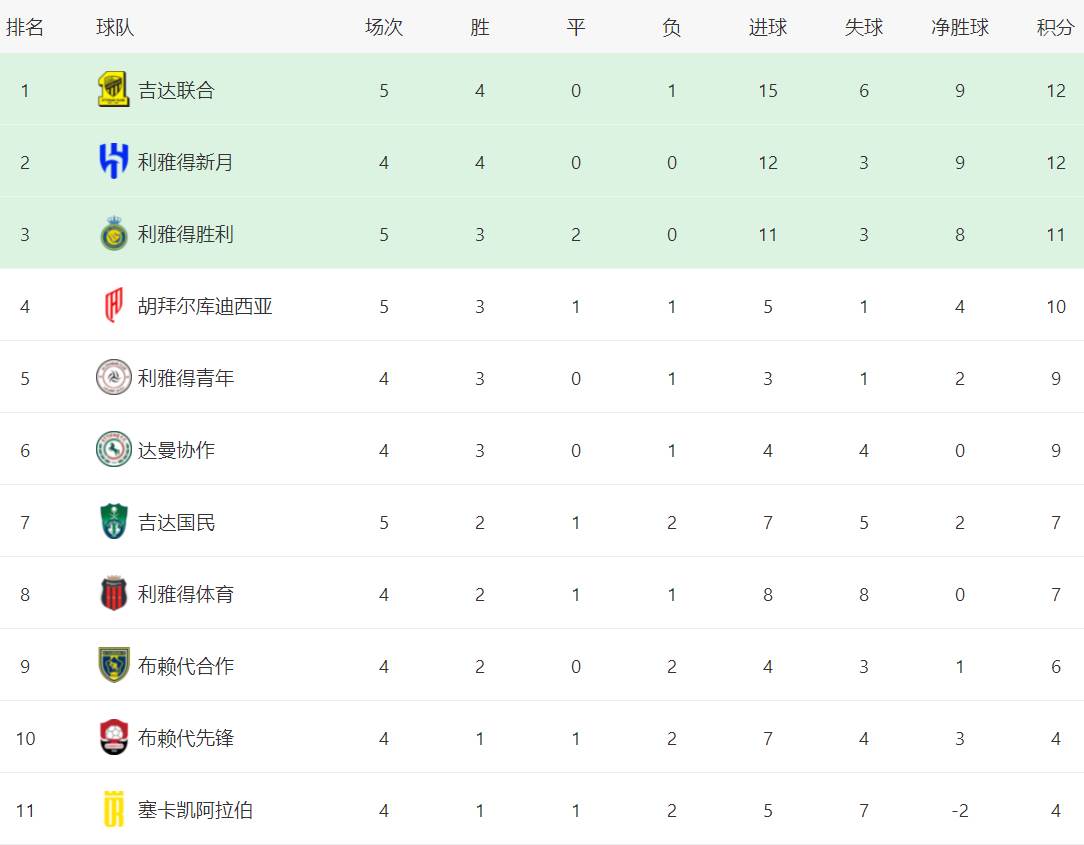Open the 布赖代先锋 club badge
This screenshot has height=845, width=1084.
tap(113, 737)
